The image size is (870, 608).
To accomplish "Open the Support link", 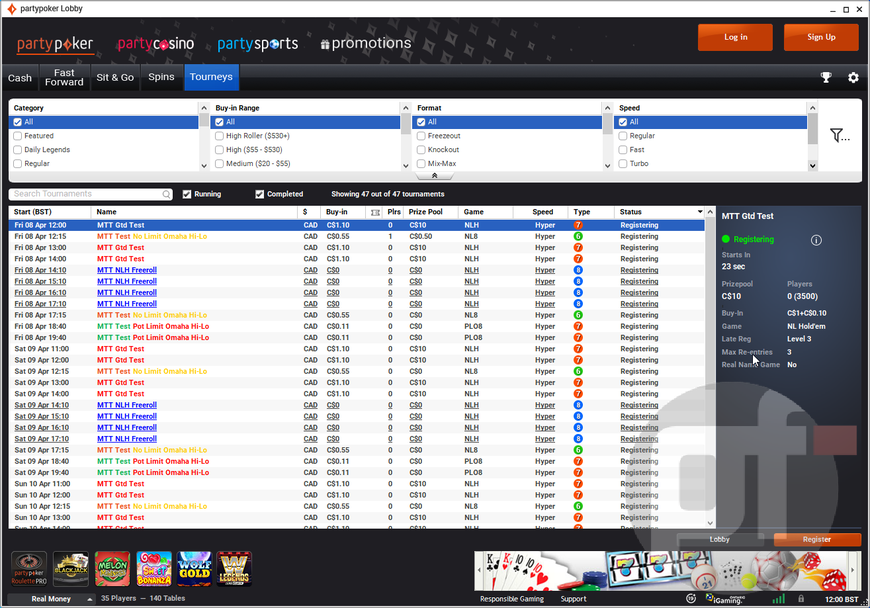I will (x=573, y=599).
